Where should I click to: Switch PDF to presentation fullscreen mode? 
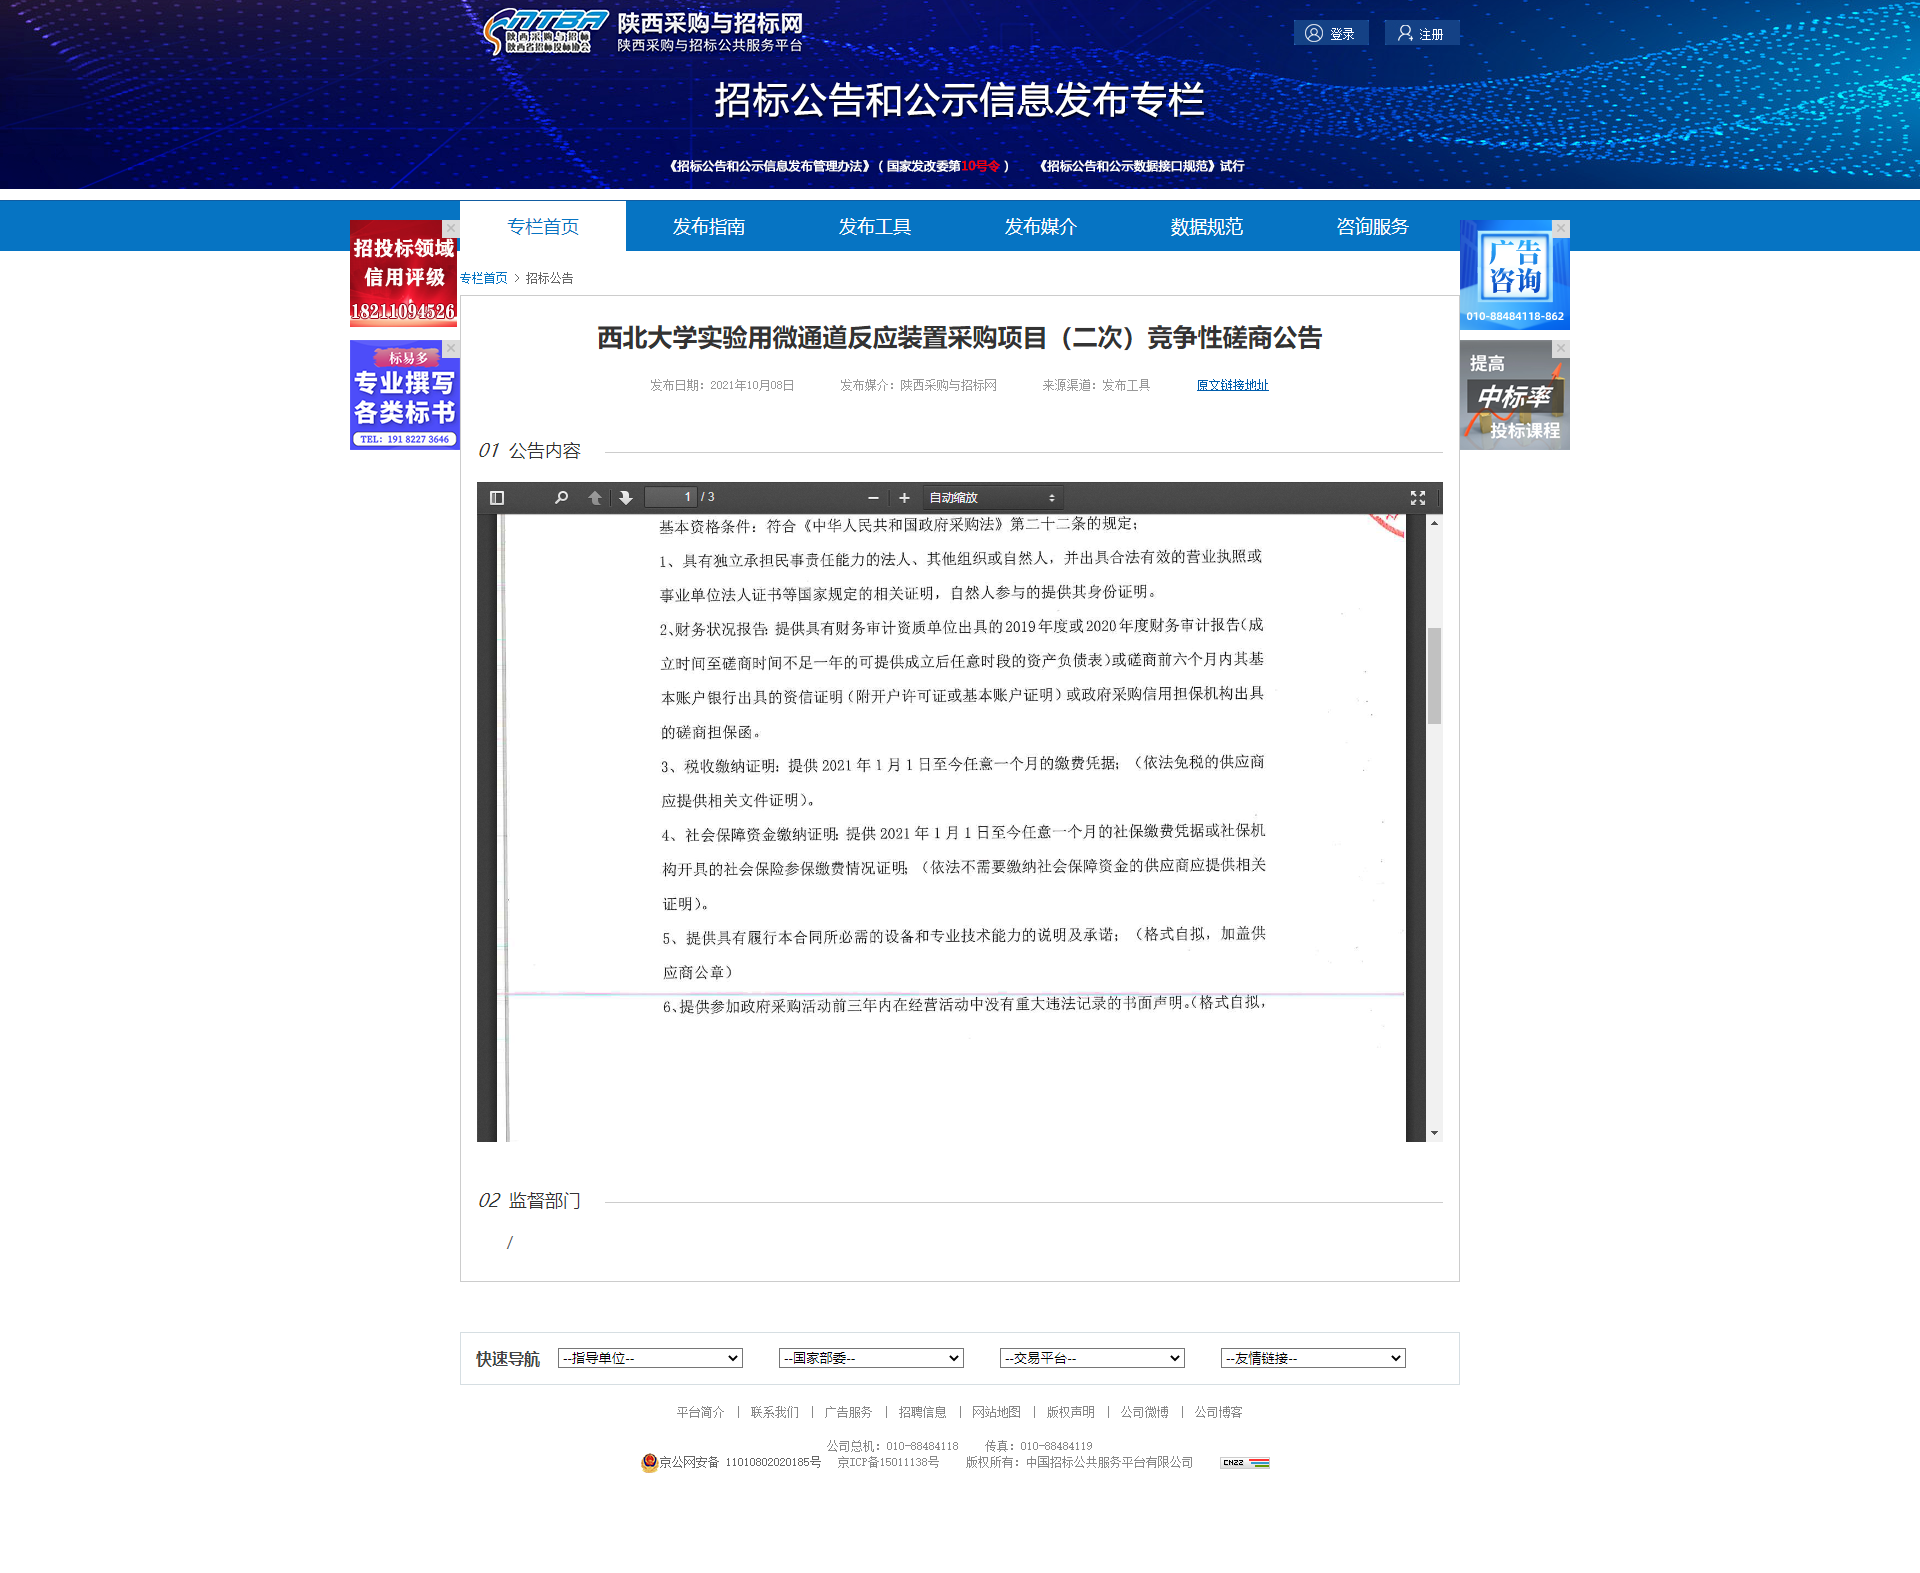[1417, 498]
